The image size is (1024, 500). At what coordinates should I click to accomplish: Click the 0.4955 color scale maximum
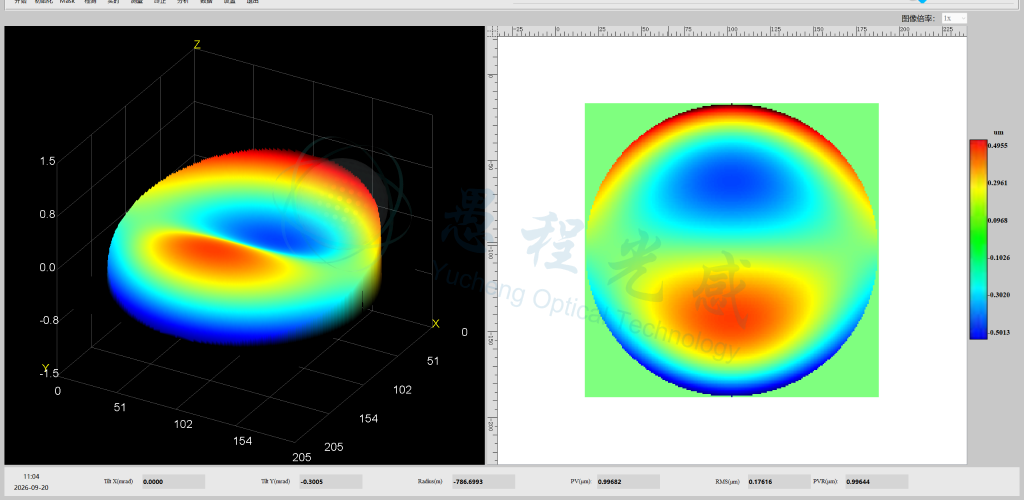[999, 146]
